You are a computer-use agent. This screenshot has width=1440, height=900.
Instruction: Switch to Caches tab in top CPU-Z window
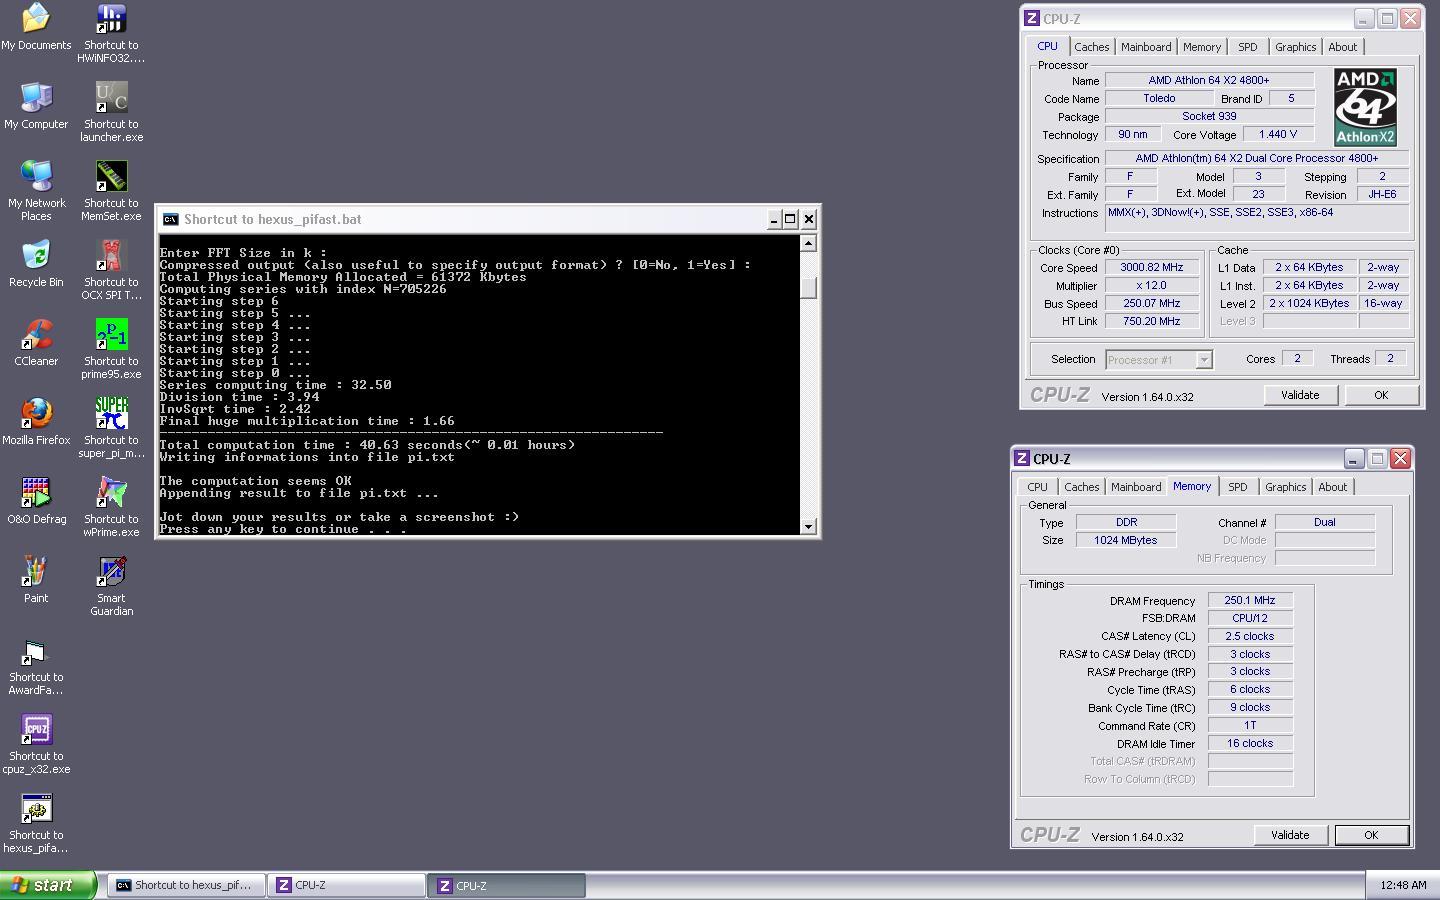[x=1091, y=47]
